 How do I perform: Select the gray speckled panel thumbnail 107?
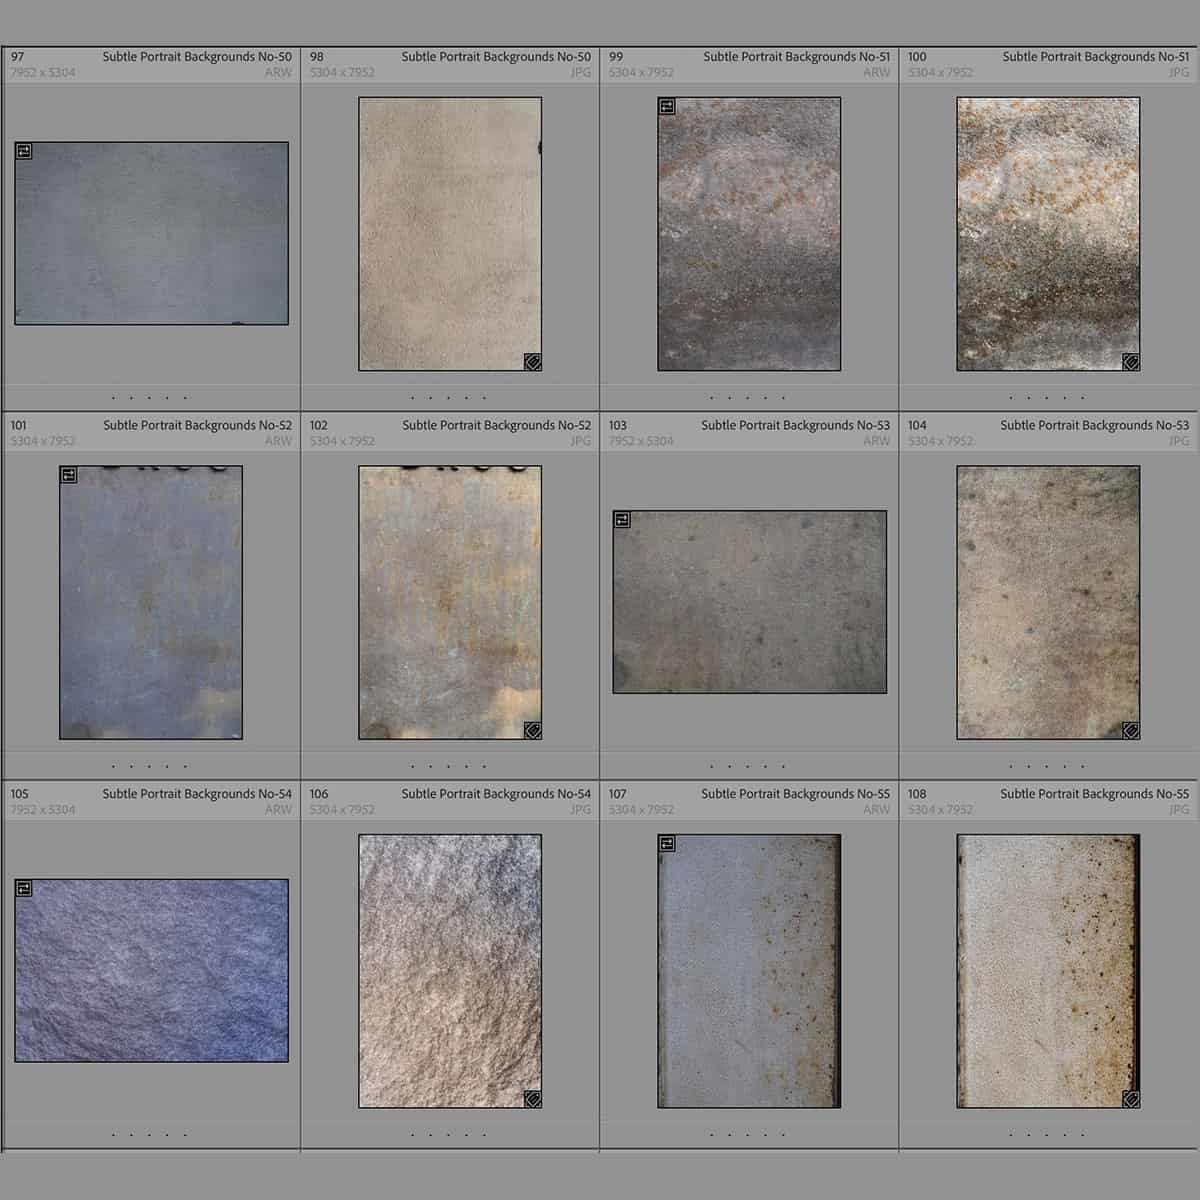pyautogui.click(x=749, y=971)
